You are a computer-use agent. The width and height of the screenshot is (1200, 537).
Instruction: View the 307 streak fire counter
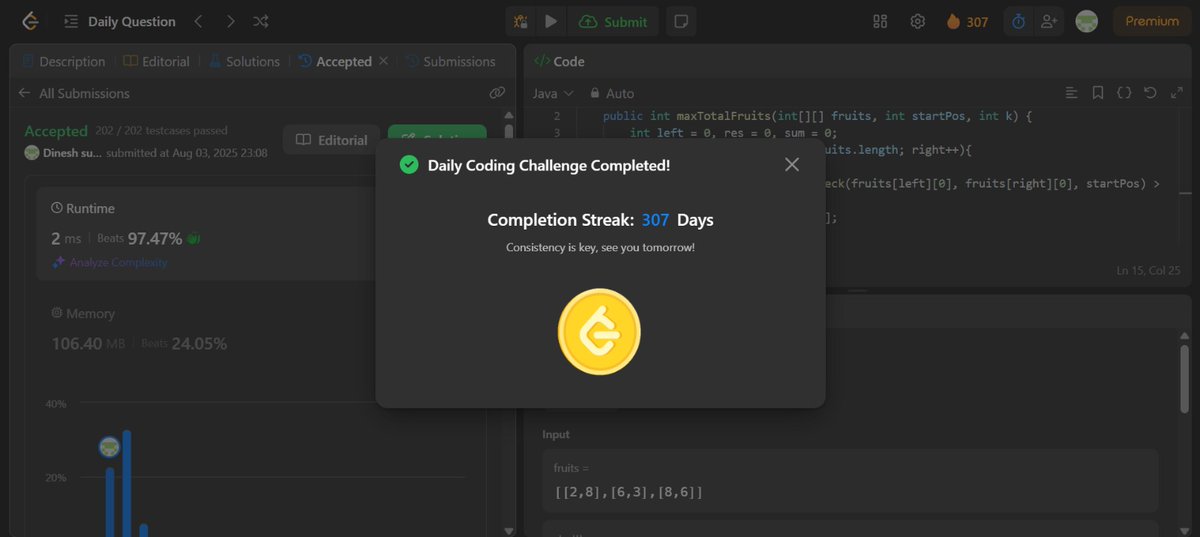pos(967,21)
